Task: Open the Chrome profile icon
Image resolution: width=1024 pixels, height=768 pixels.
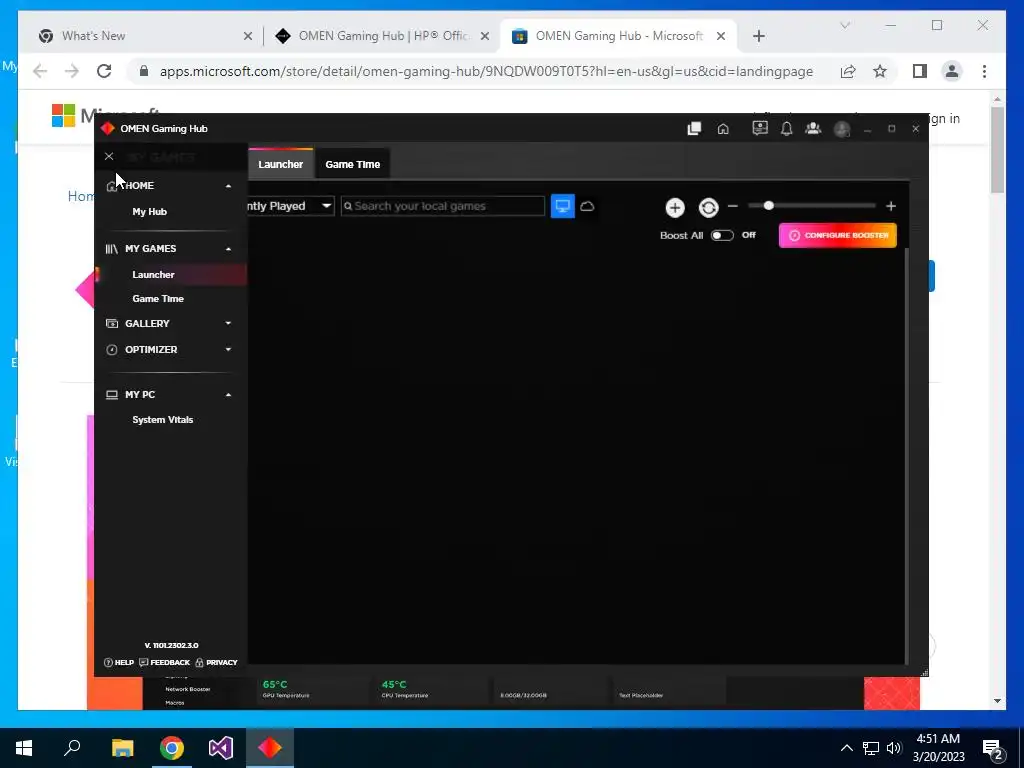Action: point(952,71)
